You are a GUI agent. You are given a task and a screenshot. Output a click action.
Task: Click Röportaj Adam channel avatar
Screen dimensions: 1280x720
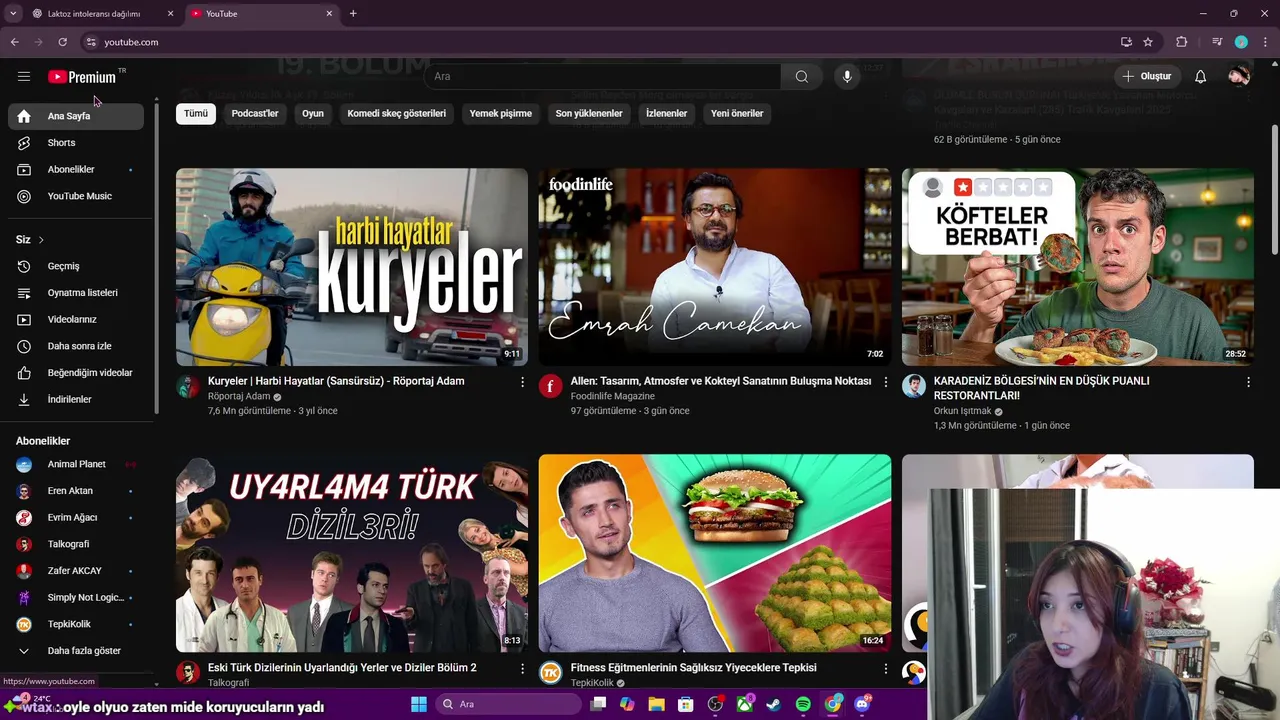pyautogui.click(x=188, y=386)
